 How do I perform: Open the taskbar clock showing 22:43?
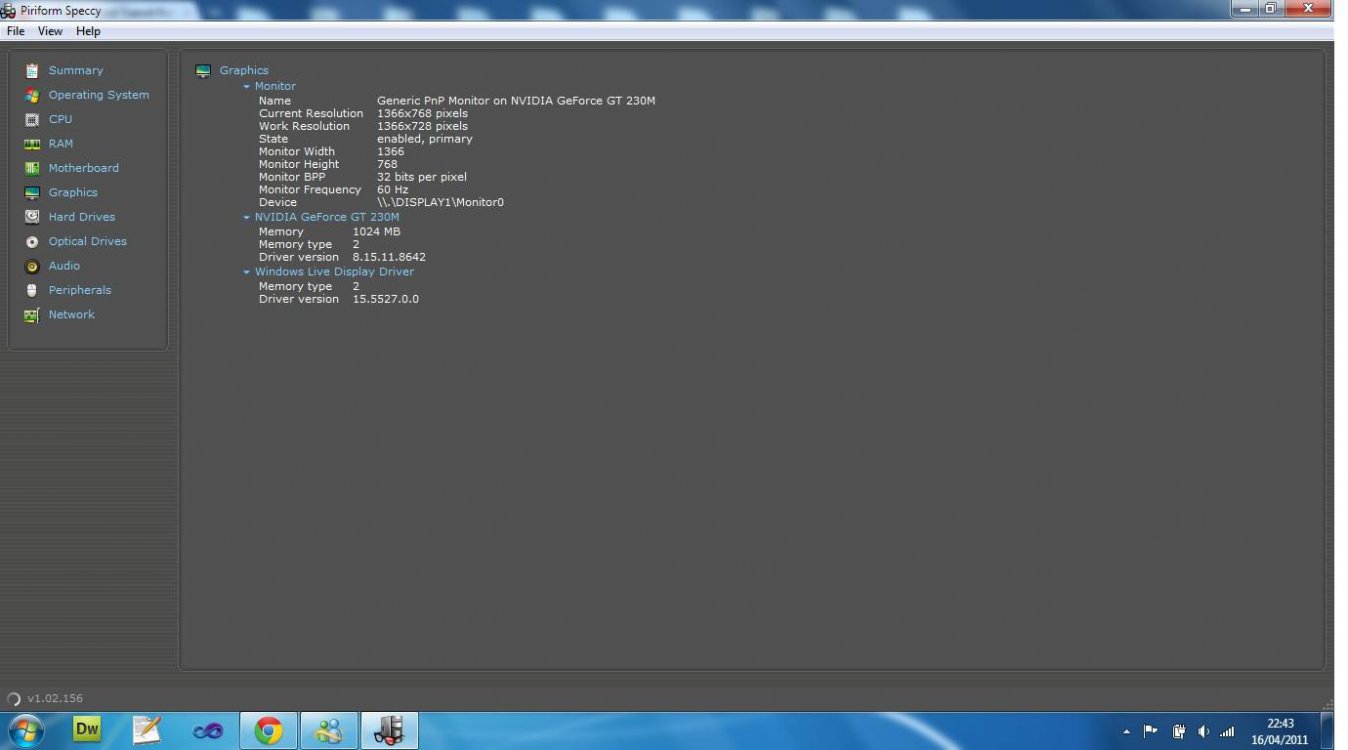pyautogui.click(x=1280, y=732)
